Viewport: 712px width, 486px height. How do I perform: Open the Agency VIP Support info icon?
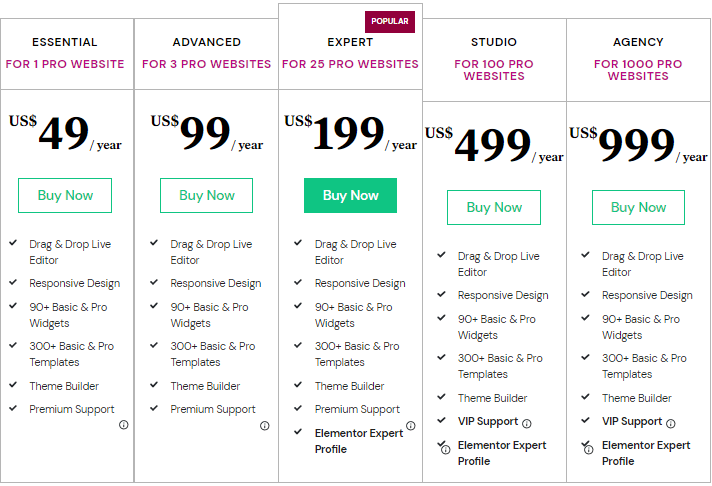(x=671, y=424)
